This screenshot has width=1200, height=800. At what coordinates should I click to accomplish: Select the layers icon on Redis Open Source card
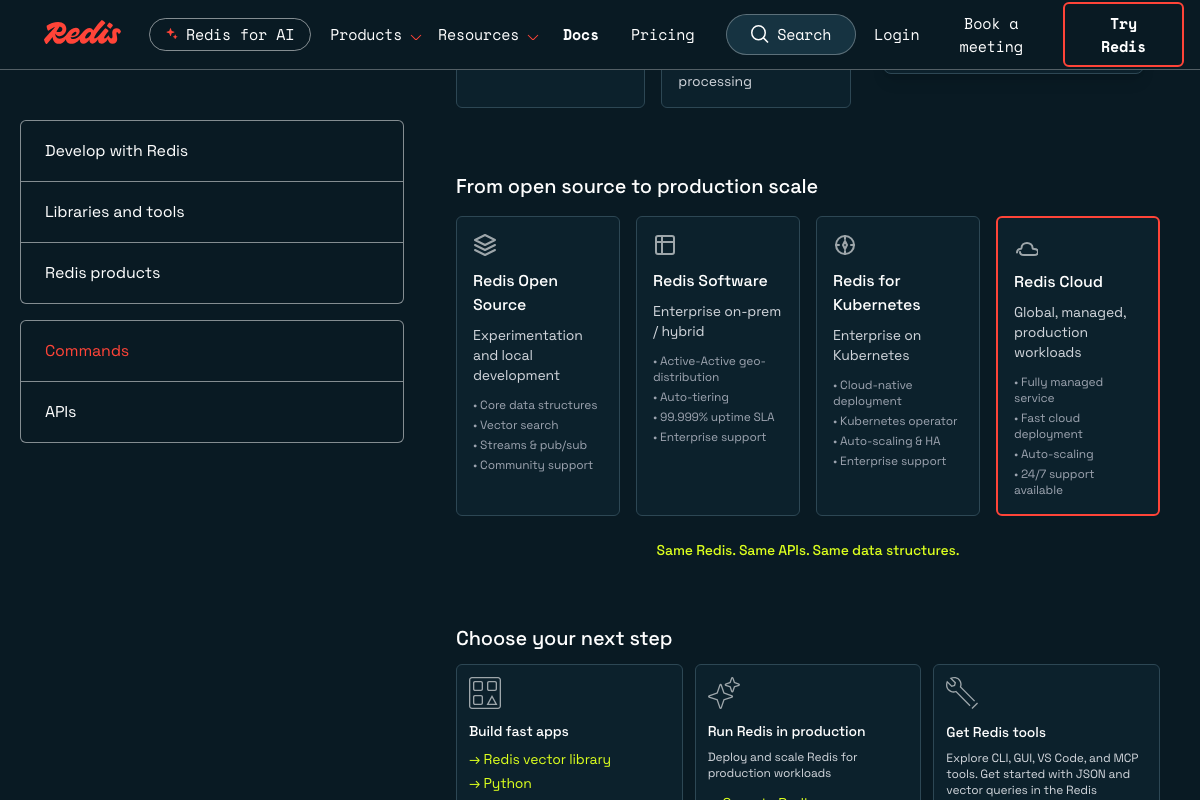tap(485, 244)
